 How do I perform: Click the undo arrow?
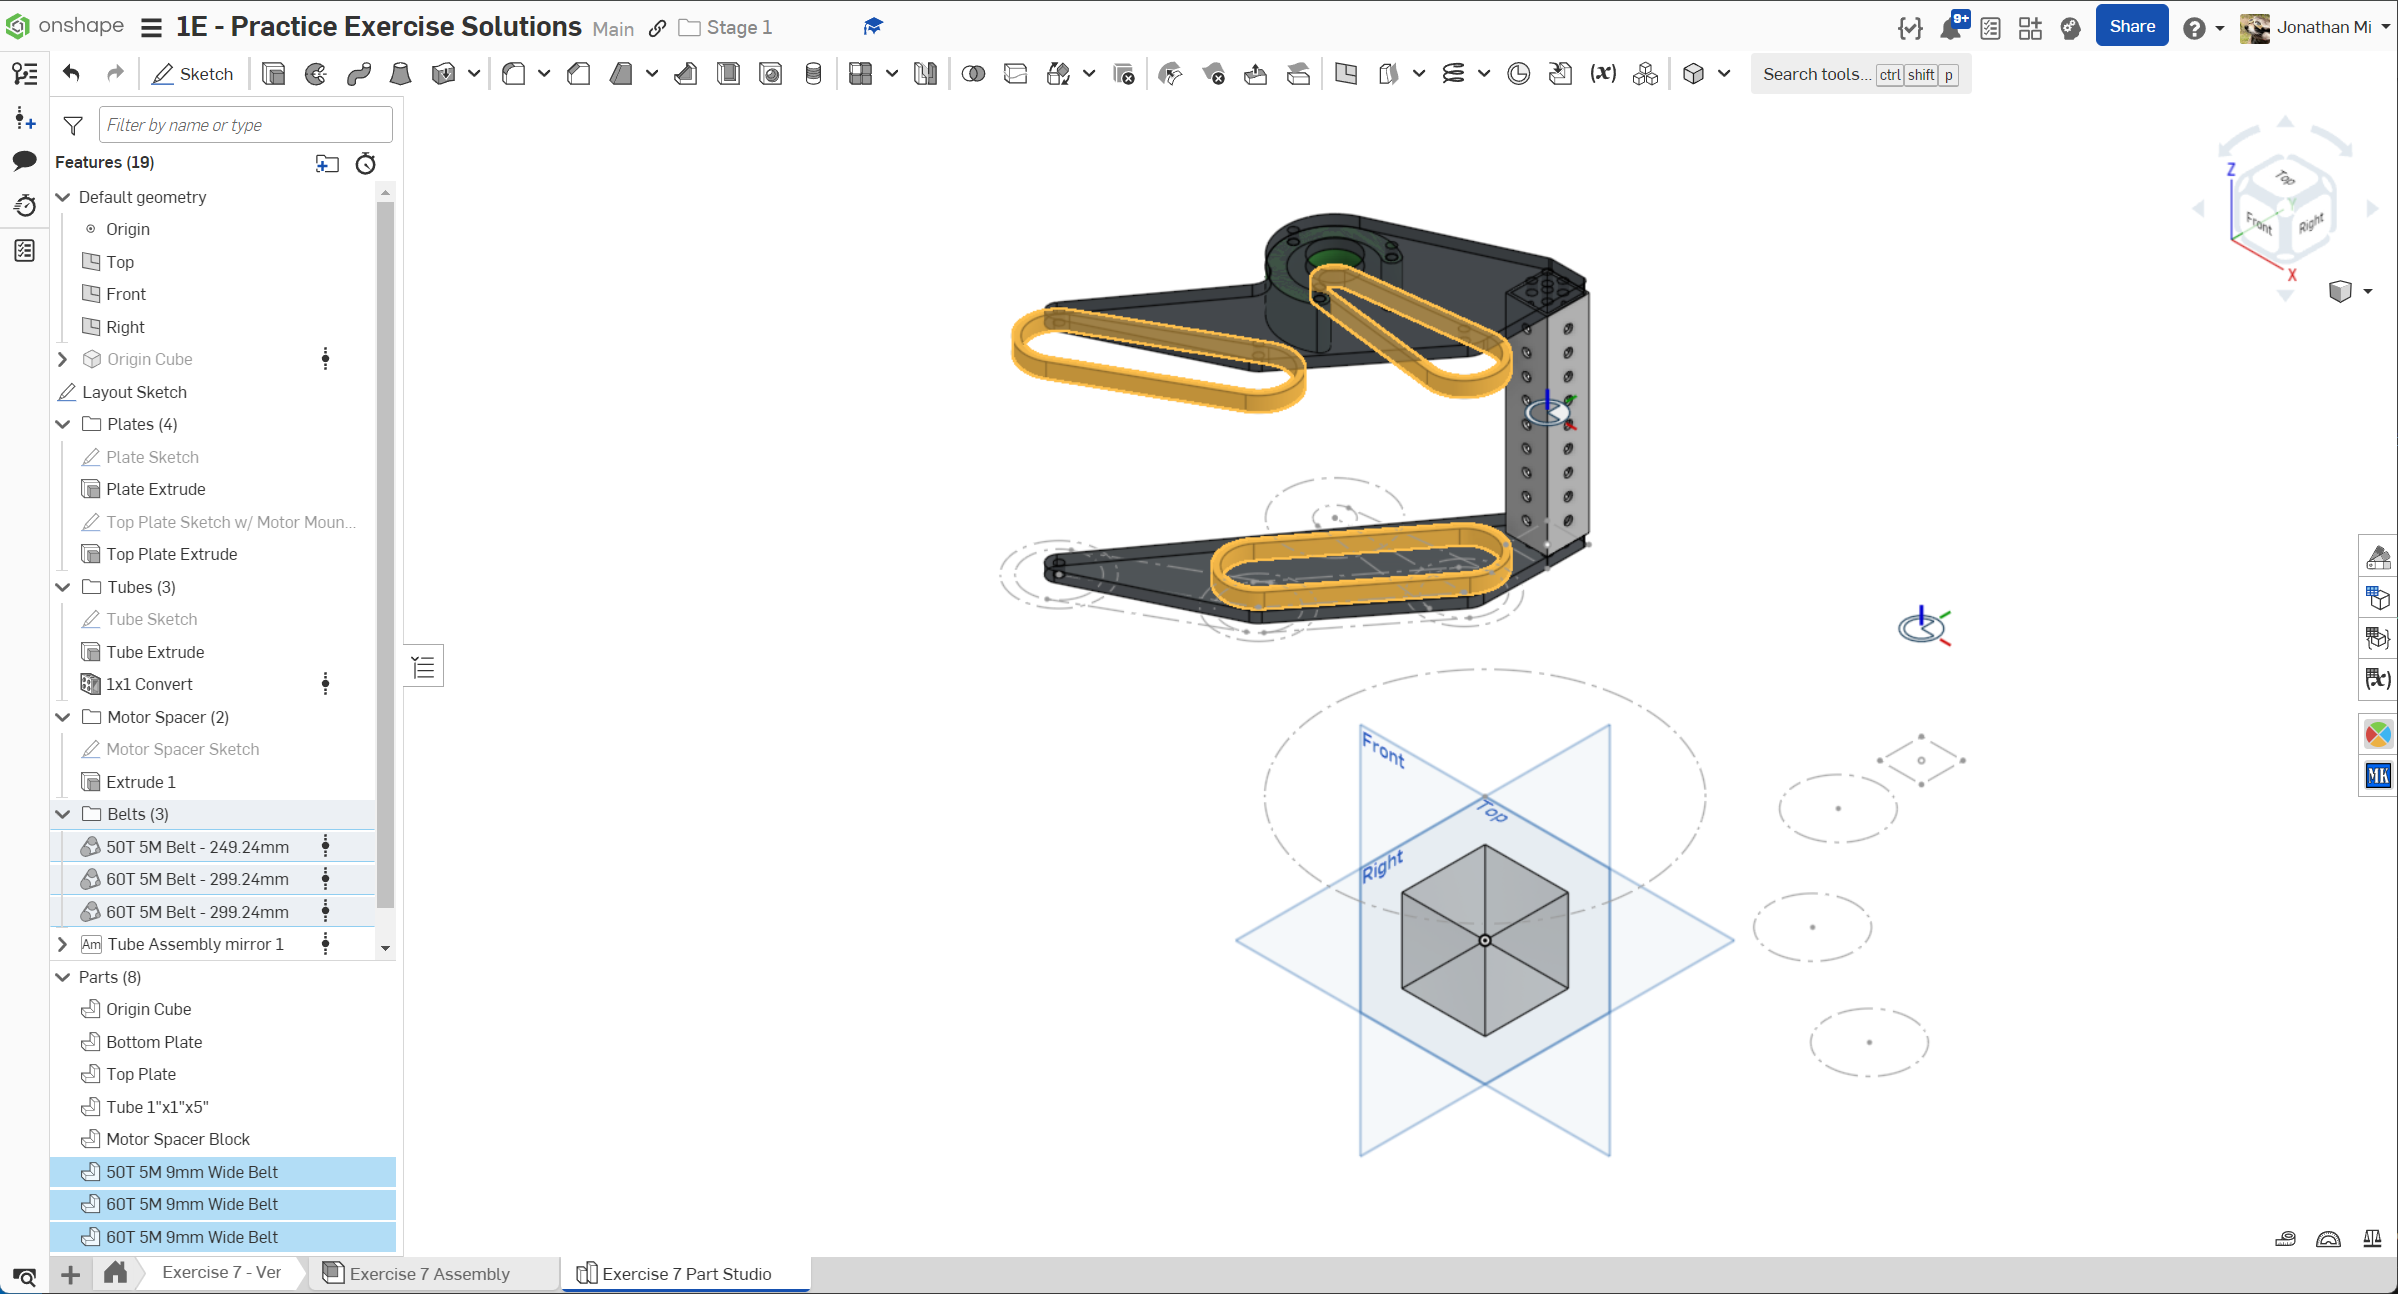[71, 73]
